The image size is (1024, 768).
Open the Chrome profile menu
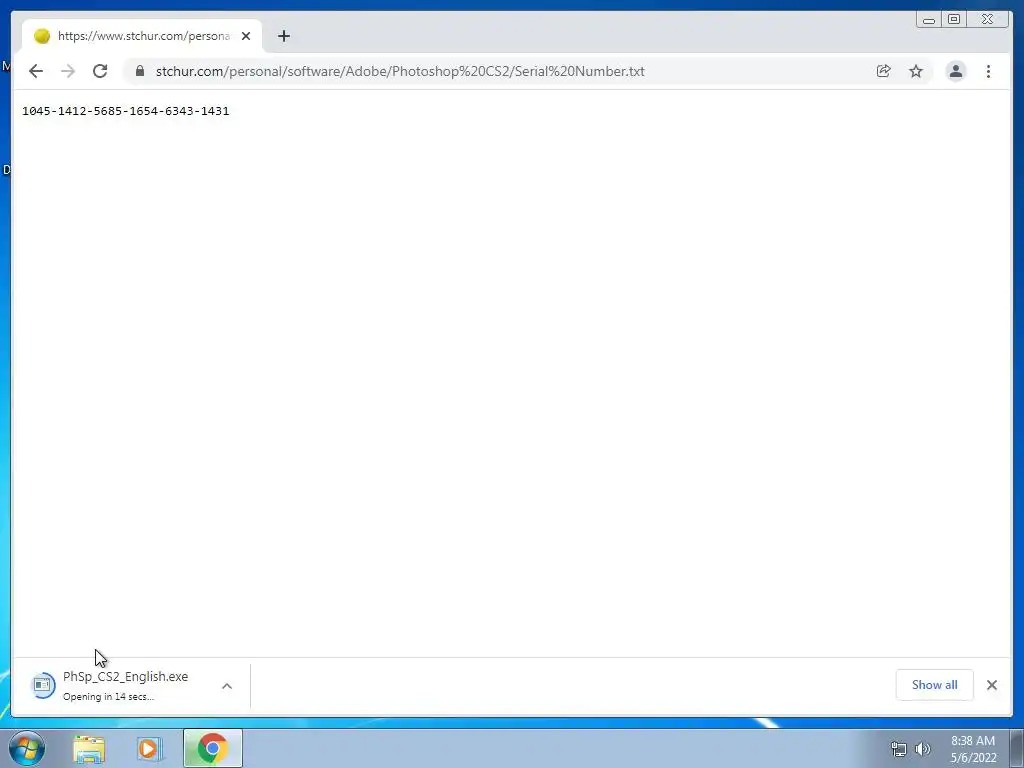point(955,71)
